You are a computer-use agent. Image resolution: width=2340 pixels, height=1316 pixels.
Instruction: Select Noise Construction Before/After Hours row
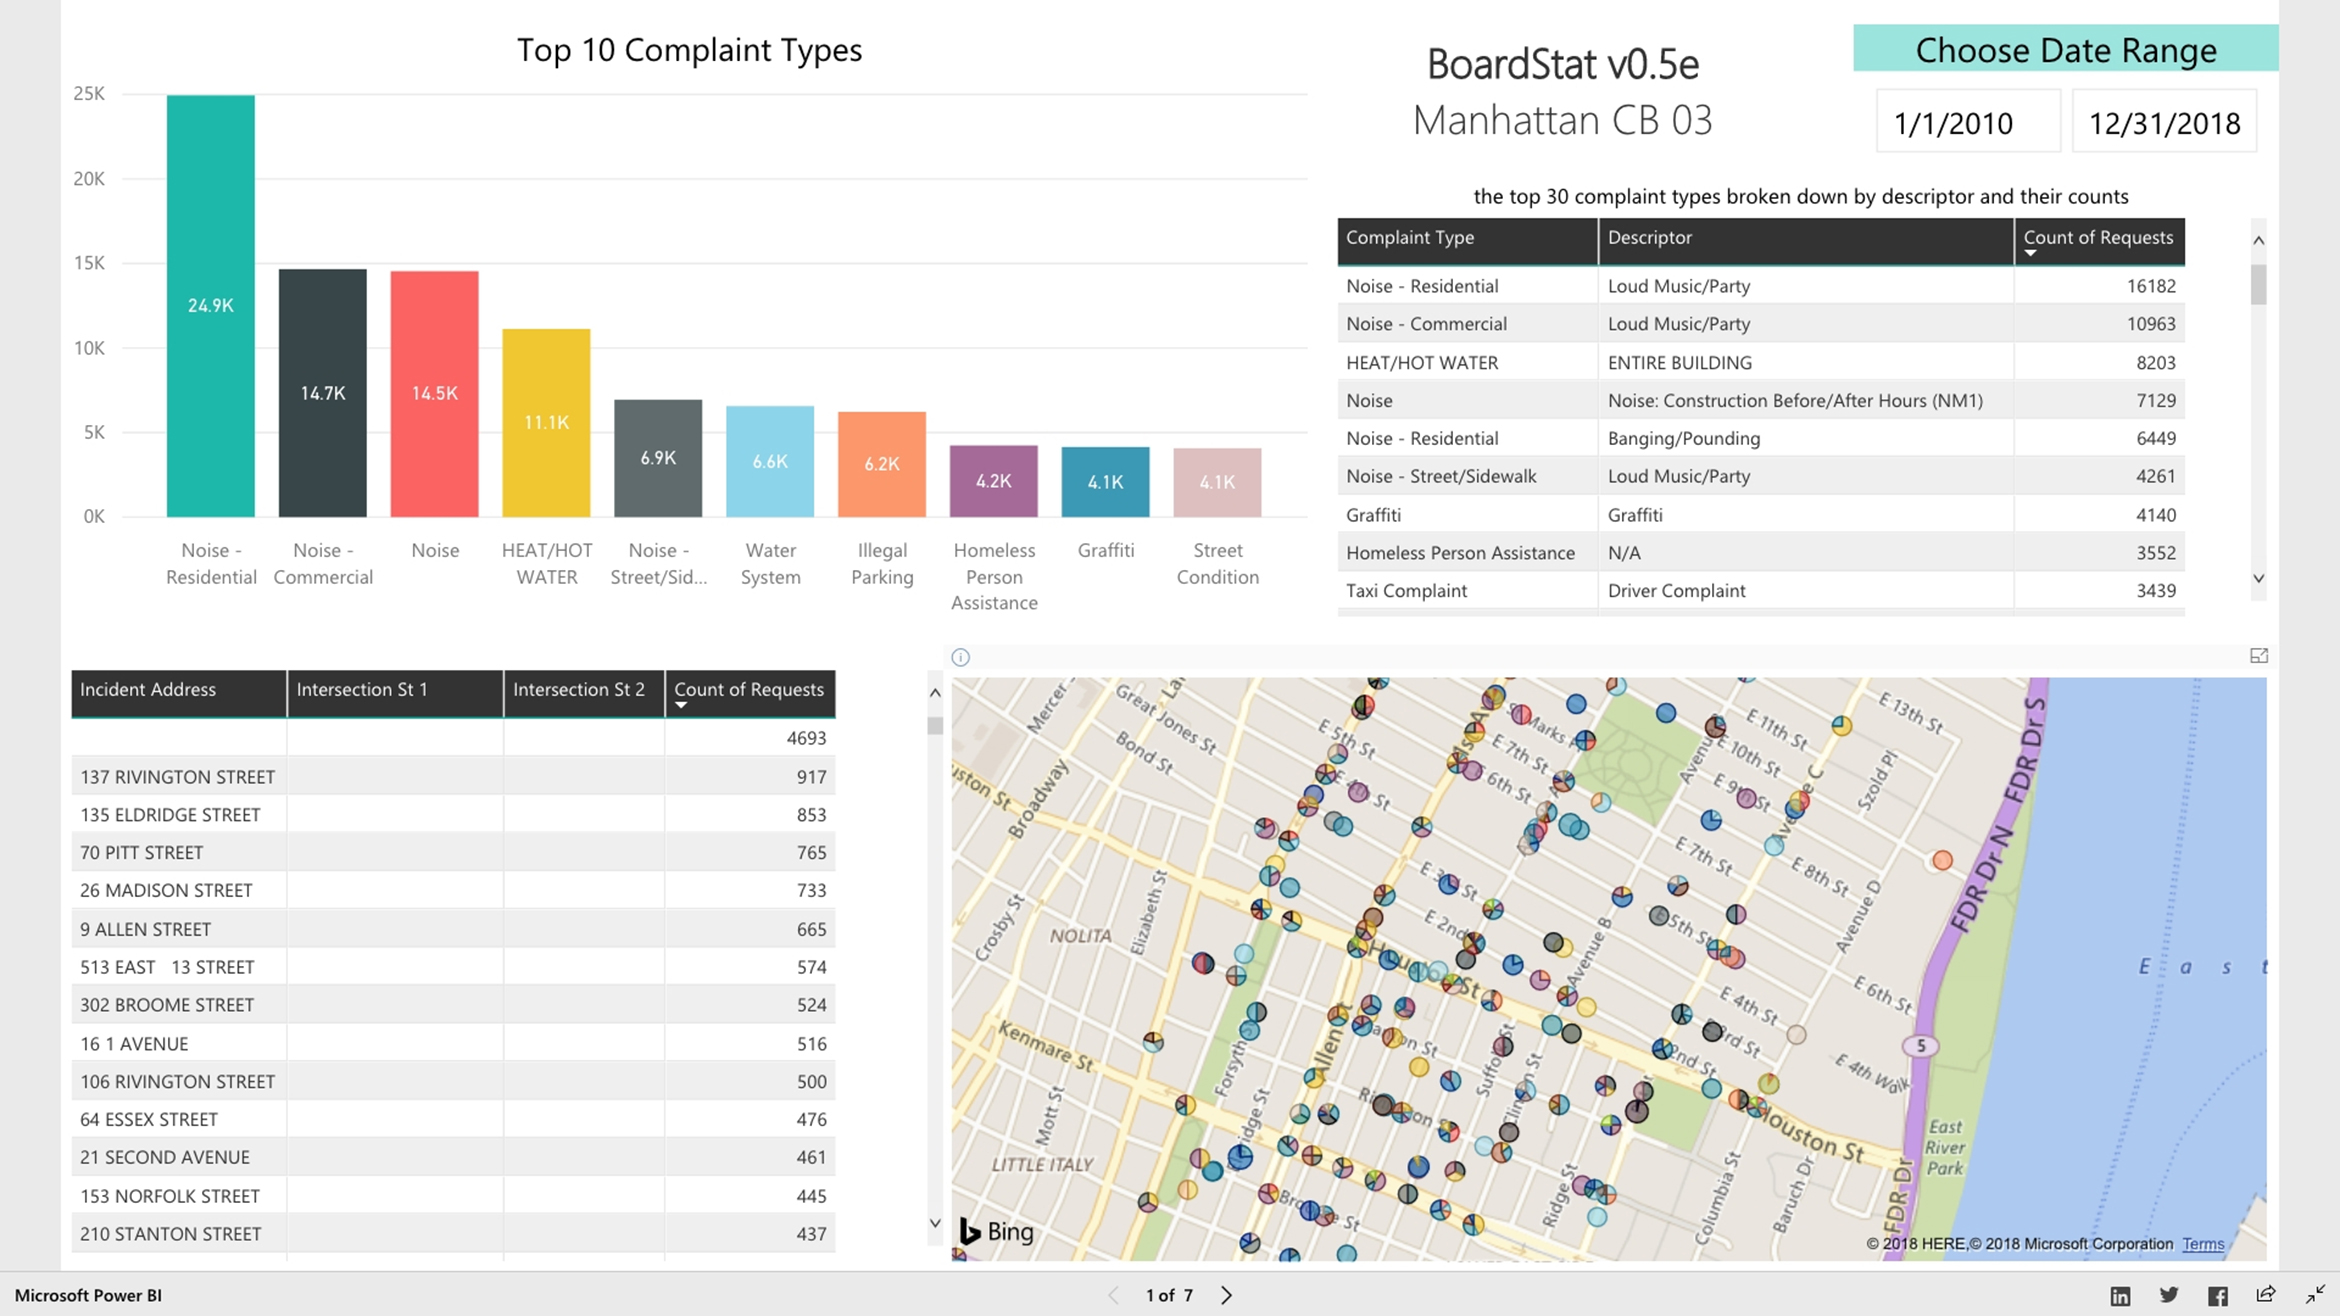pos(1761,400)
